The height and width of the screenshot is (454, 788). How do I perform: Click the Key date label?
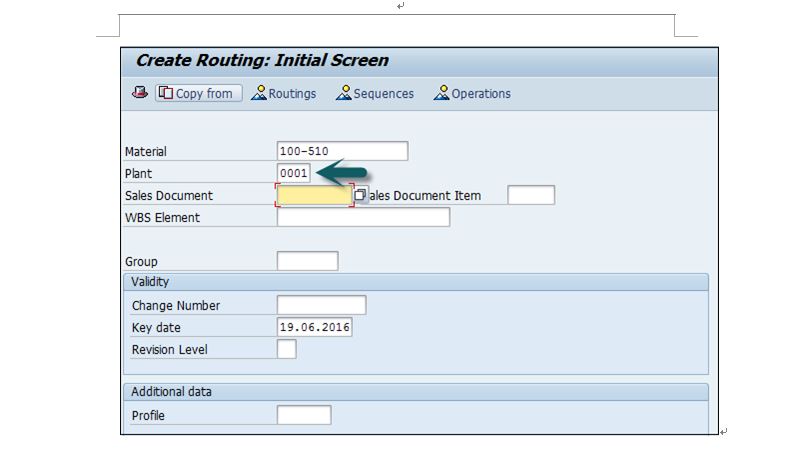click(x=156, y=328)
